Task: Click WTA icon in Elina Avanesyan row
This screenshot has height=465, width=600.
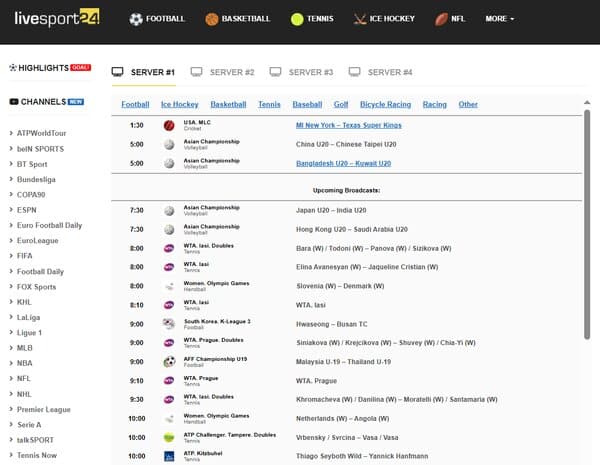Action: point(169,267)
